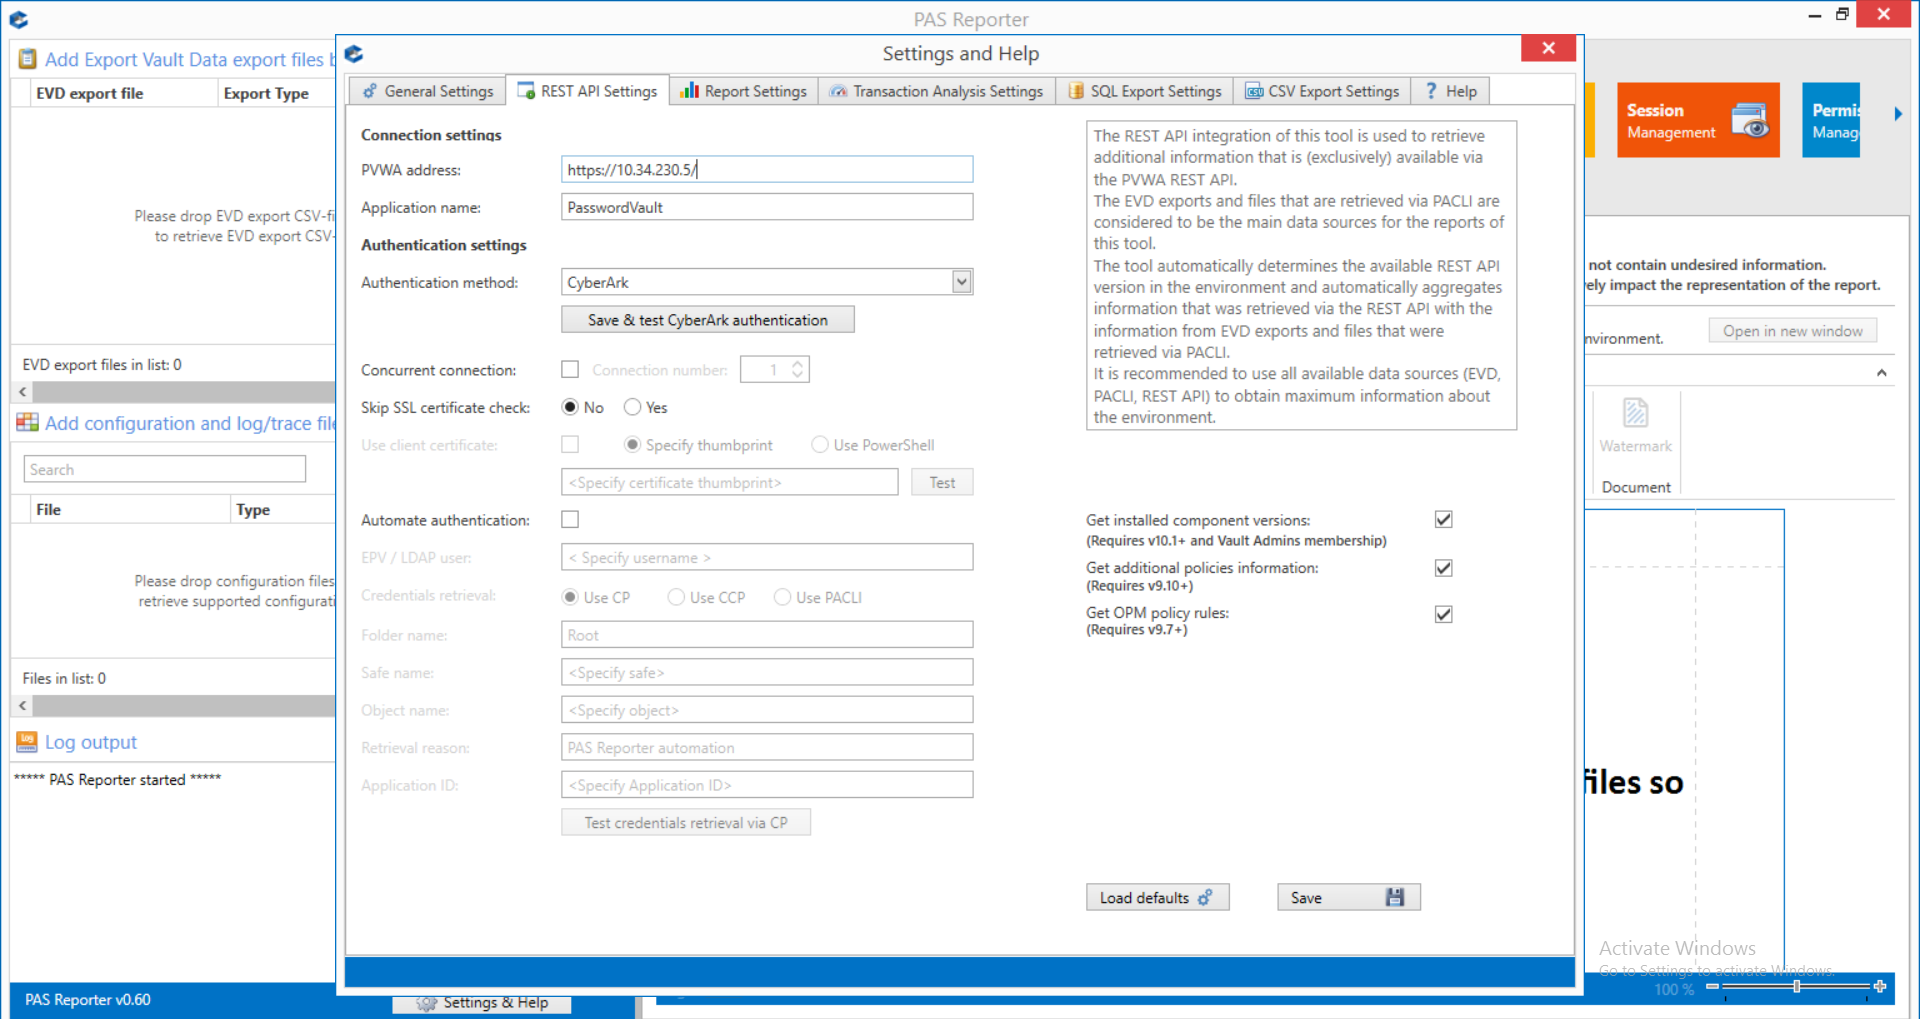Click the Watermark document icon
1920x1019 pixels.
coord(1635,412)
